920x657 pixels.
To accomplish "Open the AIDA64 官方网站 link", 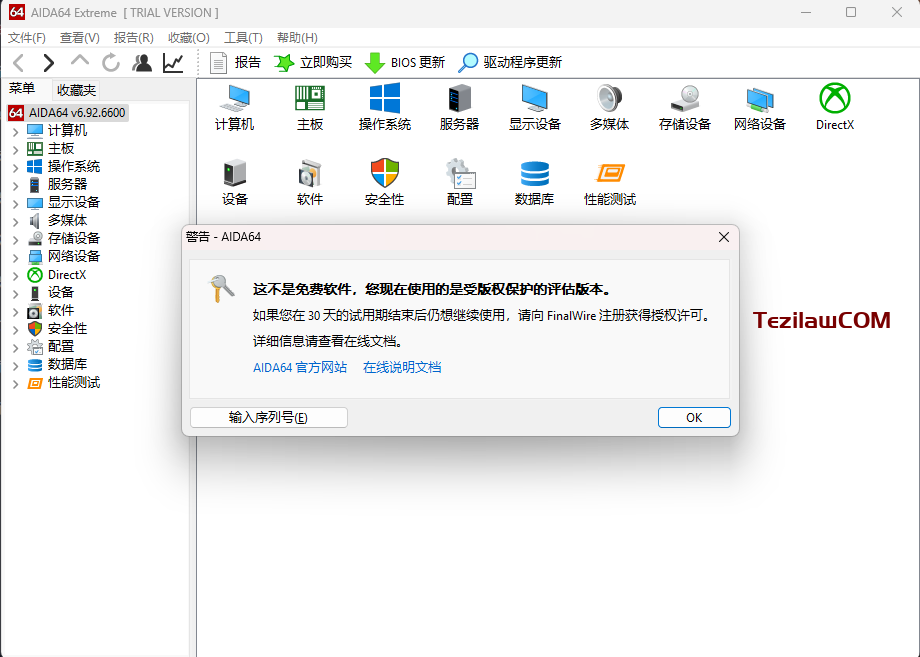I will point(300,367).
